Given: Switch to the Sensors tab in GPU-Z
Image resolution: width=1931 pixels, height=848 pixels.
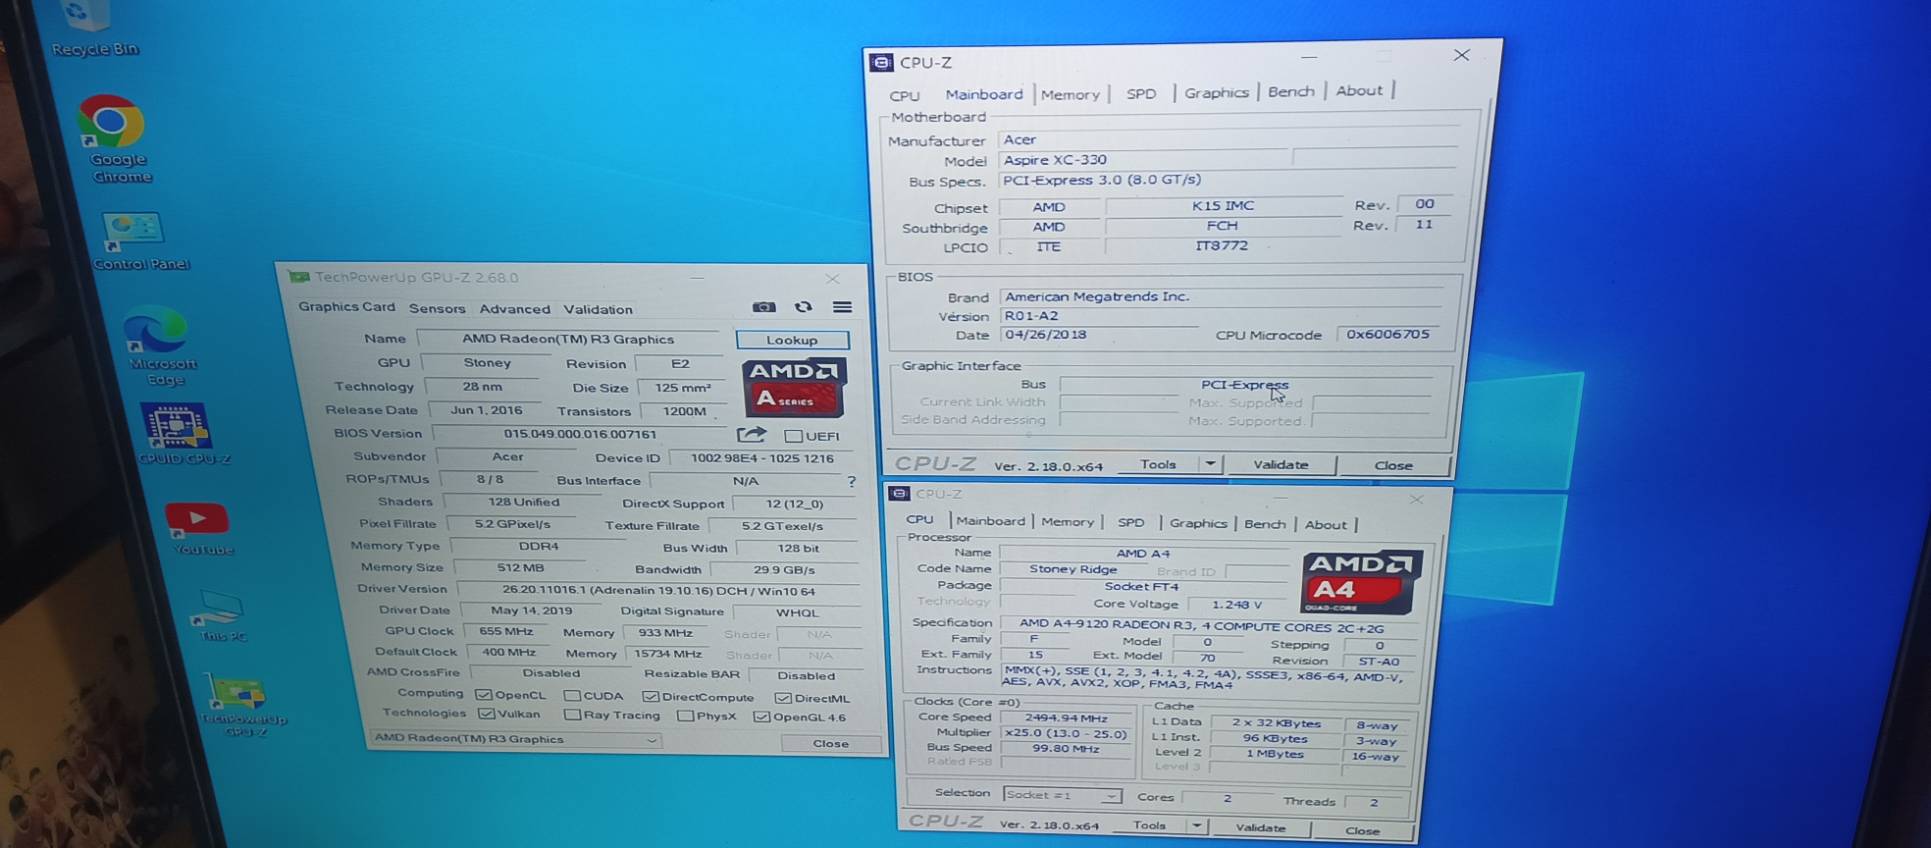Looking at the screenshot, I should pyautogui.click(x=437, y=309).
